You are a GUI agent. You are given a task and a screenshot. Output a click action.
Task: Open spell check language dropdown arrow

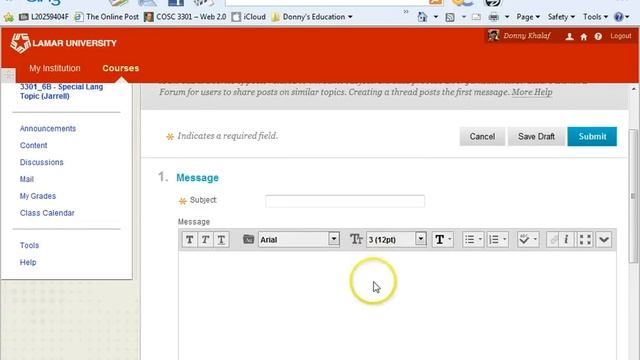click(535, 239)
